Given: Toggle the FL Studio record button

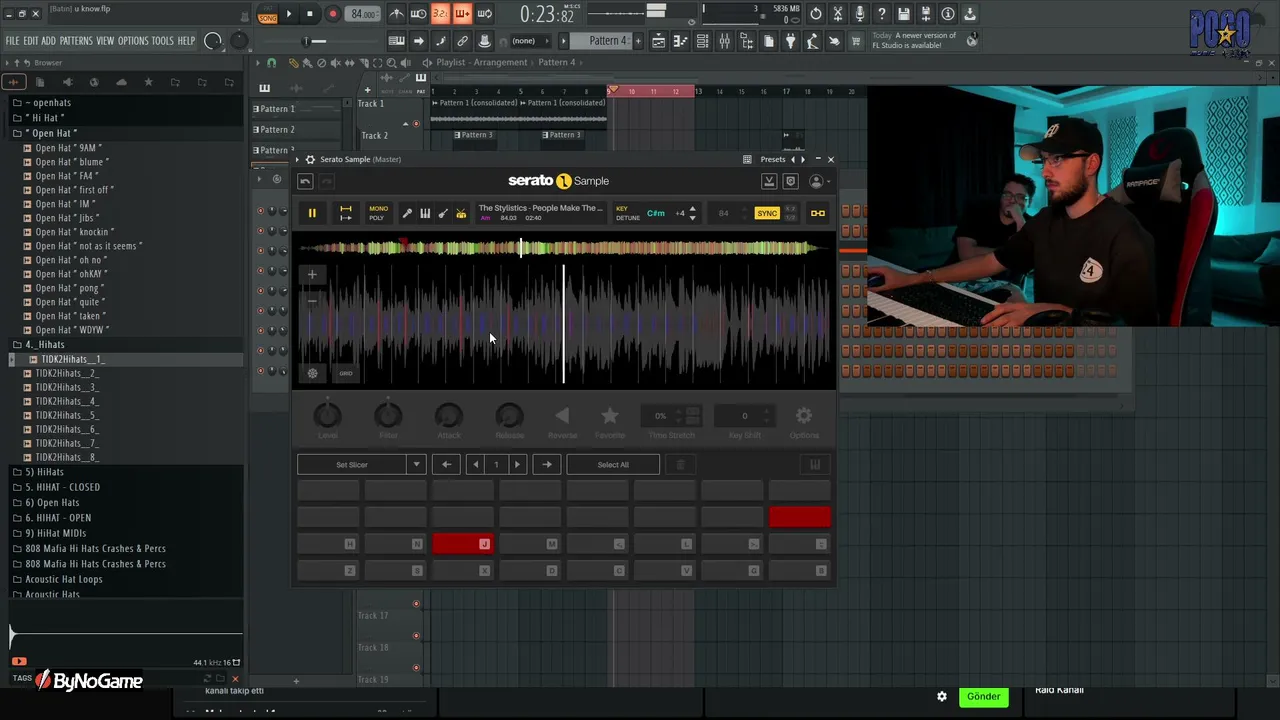Looking at the screenshot, I should 332,14.
